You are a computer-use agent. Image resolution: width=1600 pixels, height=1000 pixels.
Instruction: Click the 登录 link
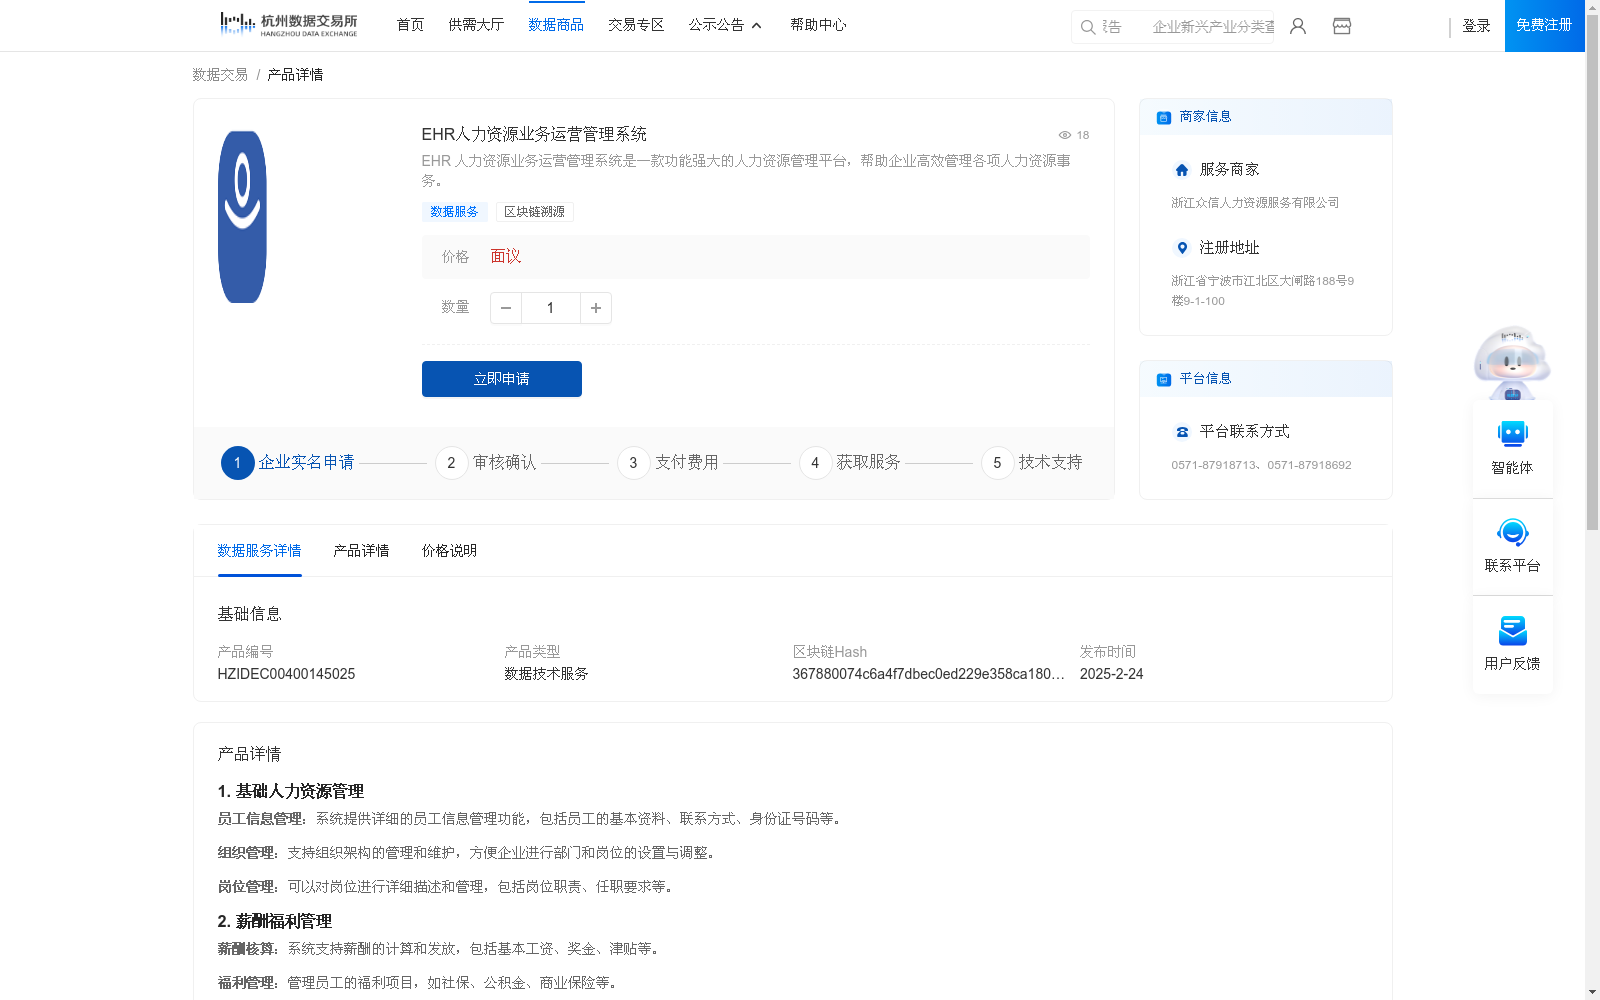coord(1476,26)
